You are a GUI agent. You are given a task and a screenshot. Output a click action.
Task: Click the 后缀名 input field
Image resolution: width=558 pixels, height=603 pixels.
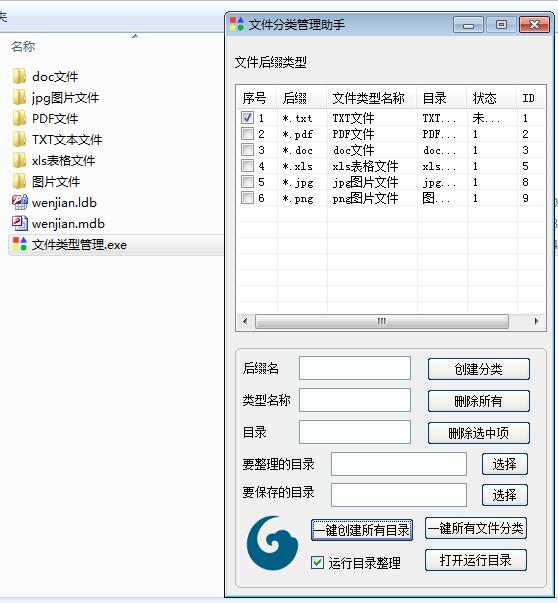coord(355,368)
